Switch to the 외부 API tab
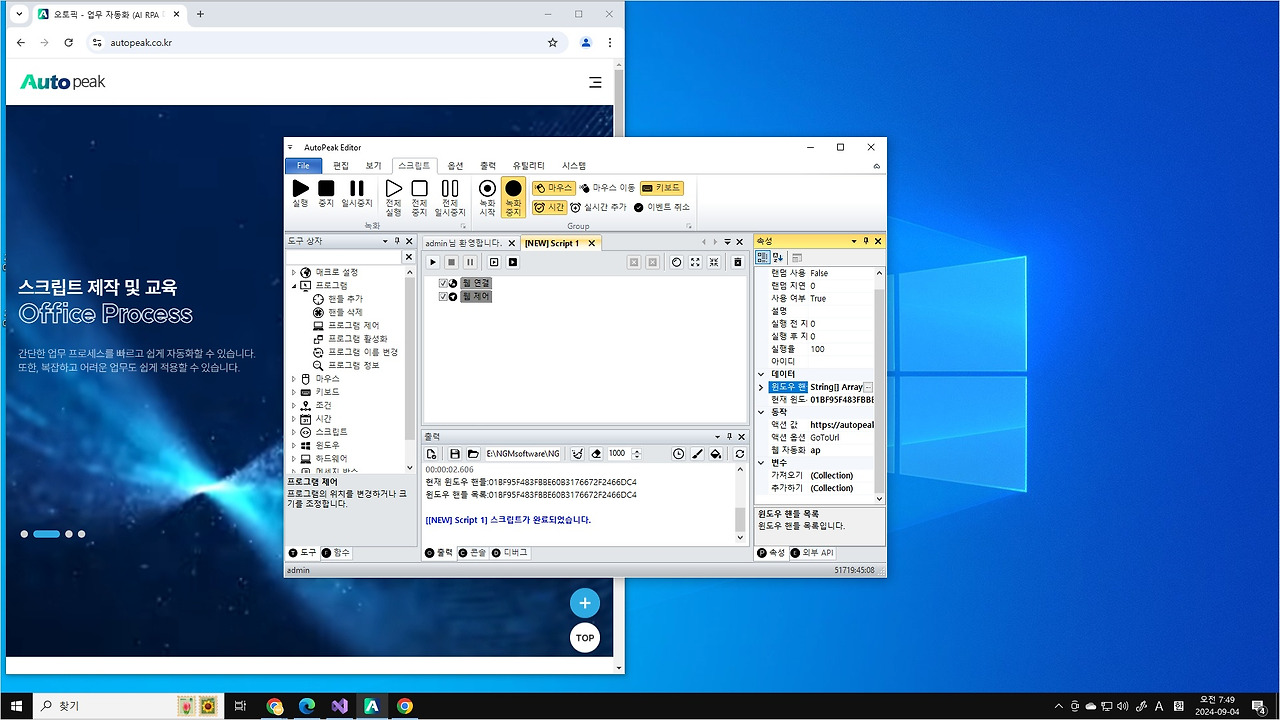Viewport: 1280px width, 720px height. pos(813,553)
